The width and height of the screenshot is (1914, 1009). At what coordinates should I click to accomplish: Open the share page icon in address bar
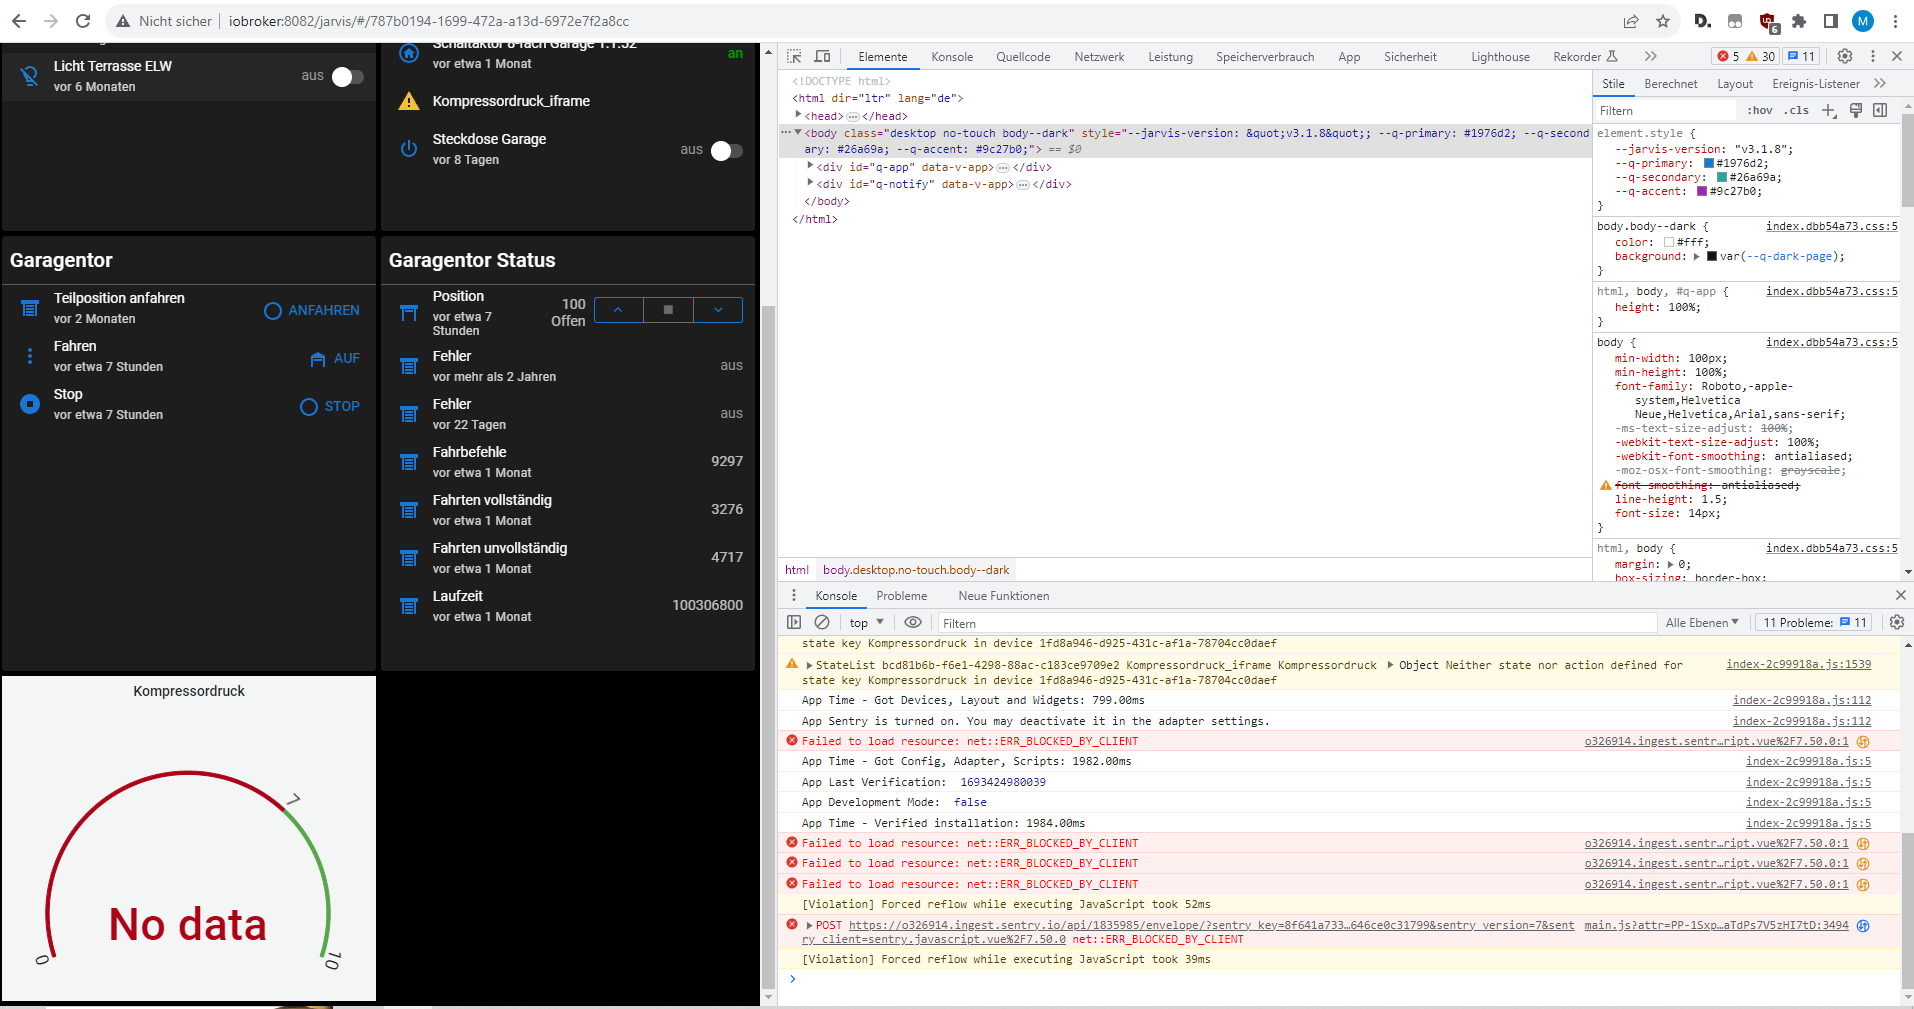tap(1631, 21)
